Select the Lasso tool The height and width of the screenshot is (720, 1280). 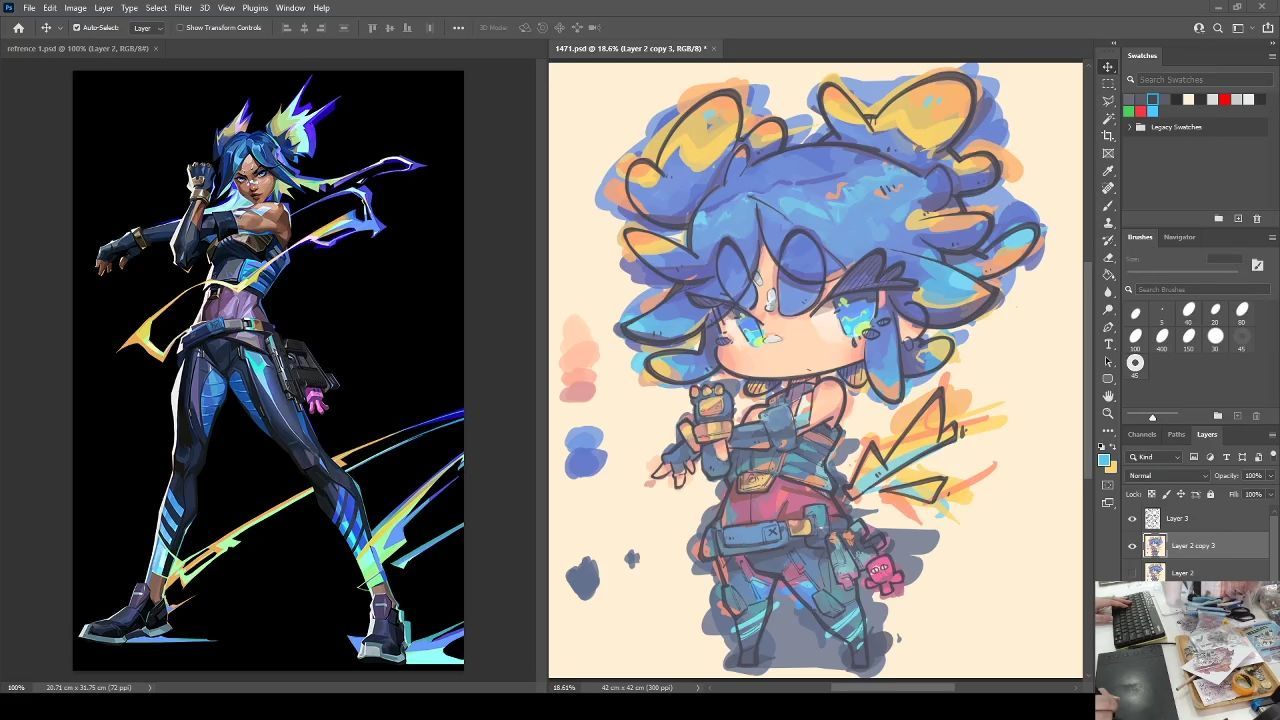(1108, 101)
